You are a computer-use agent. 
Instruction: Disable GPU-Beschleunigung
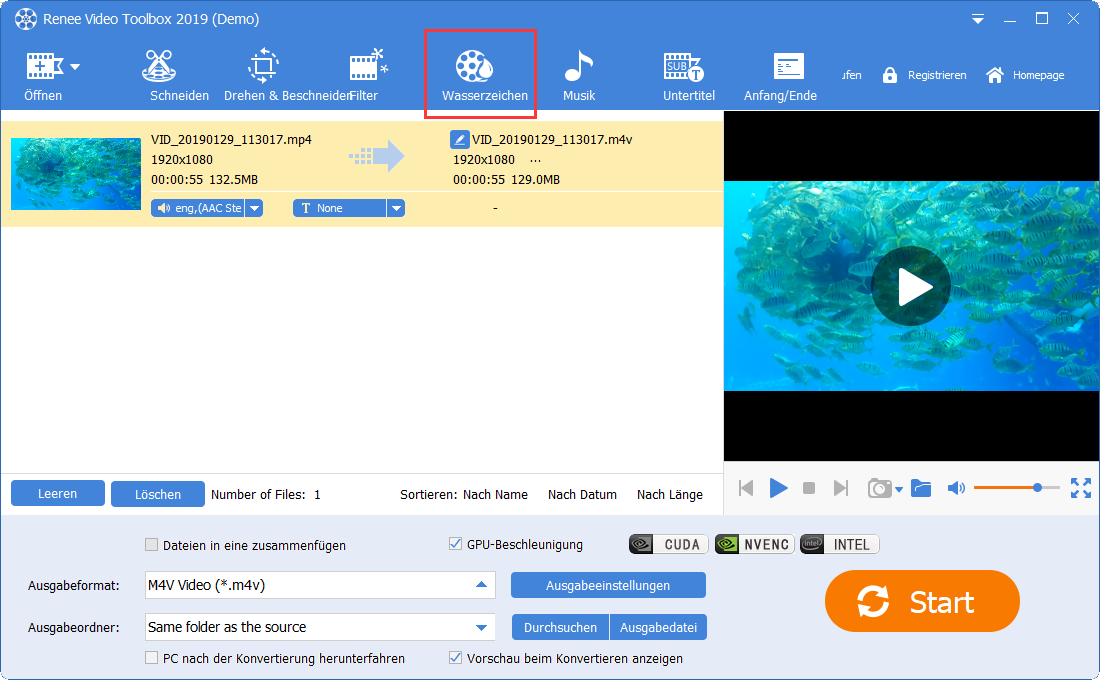(x=455, y=544)
